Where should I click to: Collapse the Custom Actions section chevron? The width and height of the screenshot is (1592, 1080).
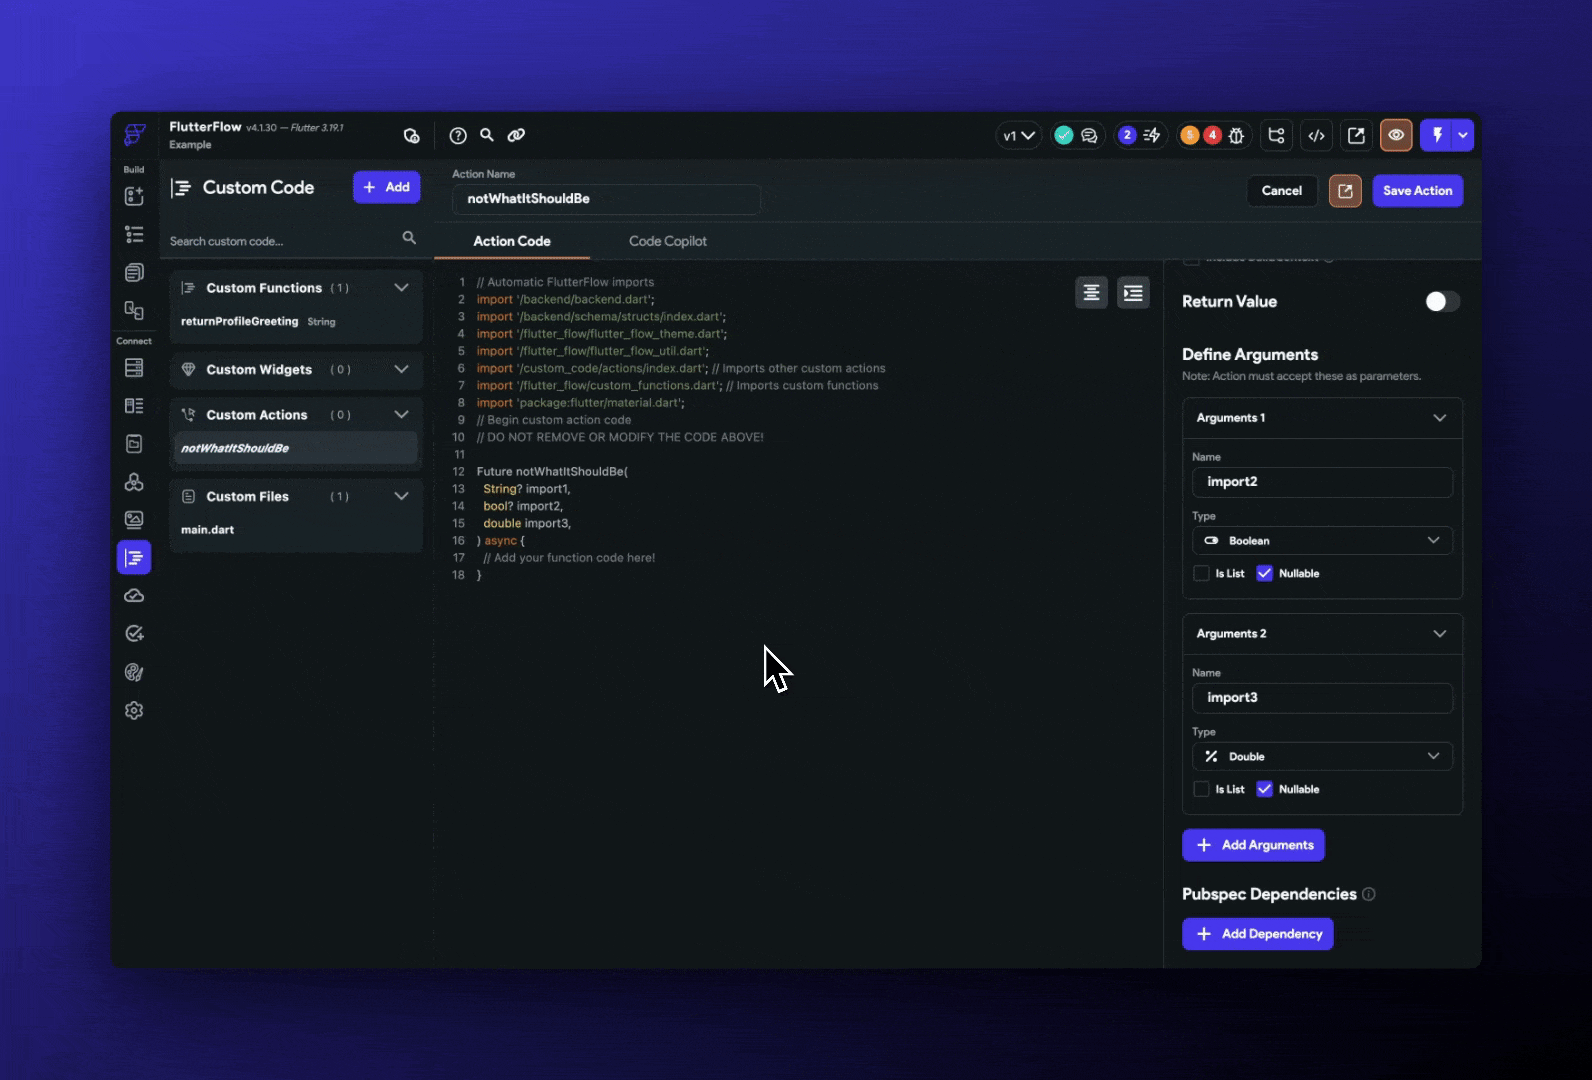(401, 414)
